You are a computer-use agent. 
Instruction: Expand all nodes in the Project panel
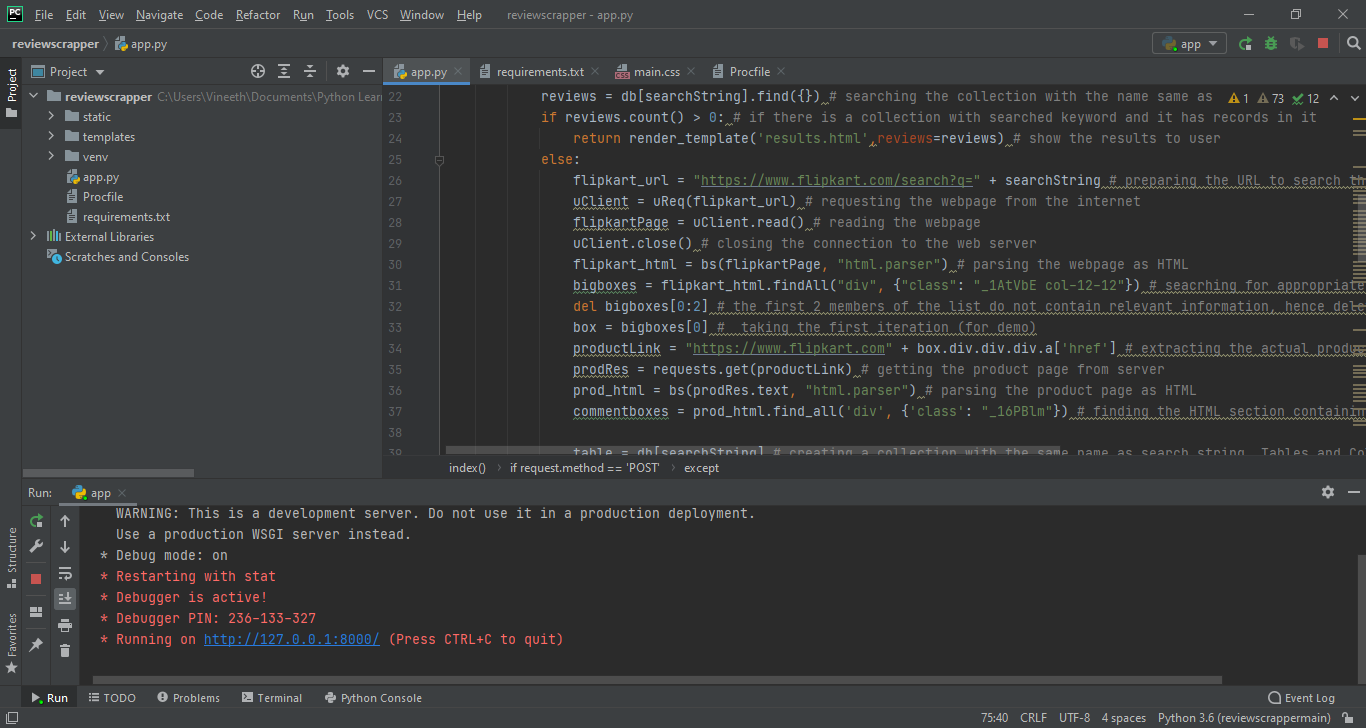point(284,71)
